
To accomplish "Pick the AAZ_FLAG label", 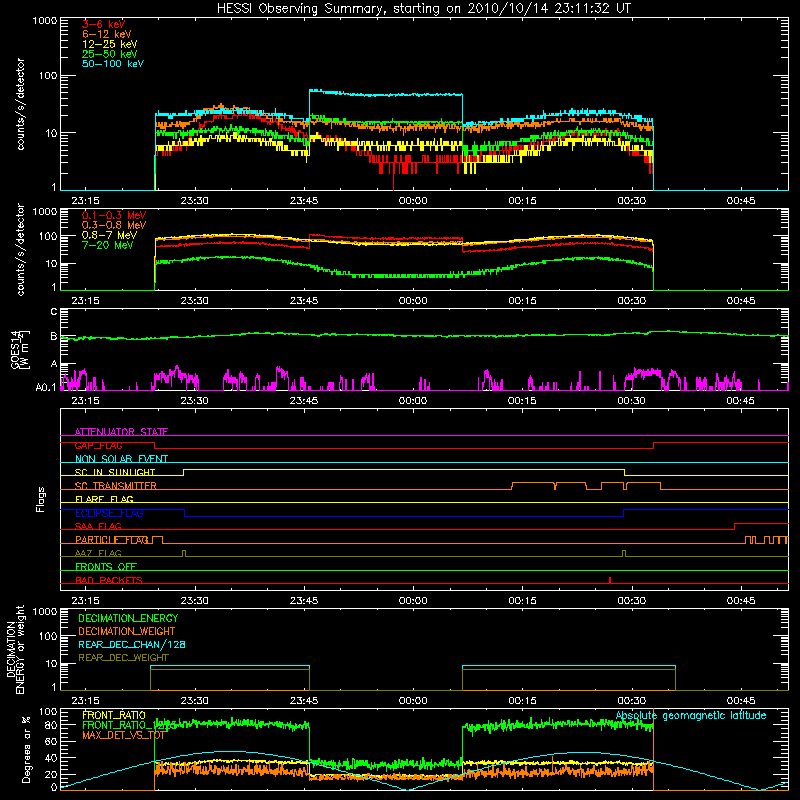I will 98,553.
